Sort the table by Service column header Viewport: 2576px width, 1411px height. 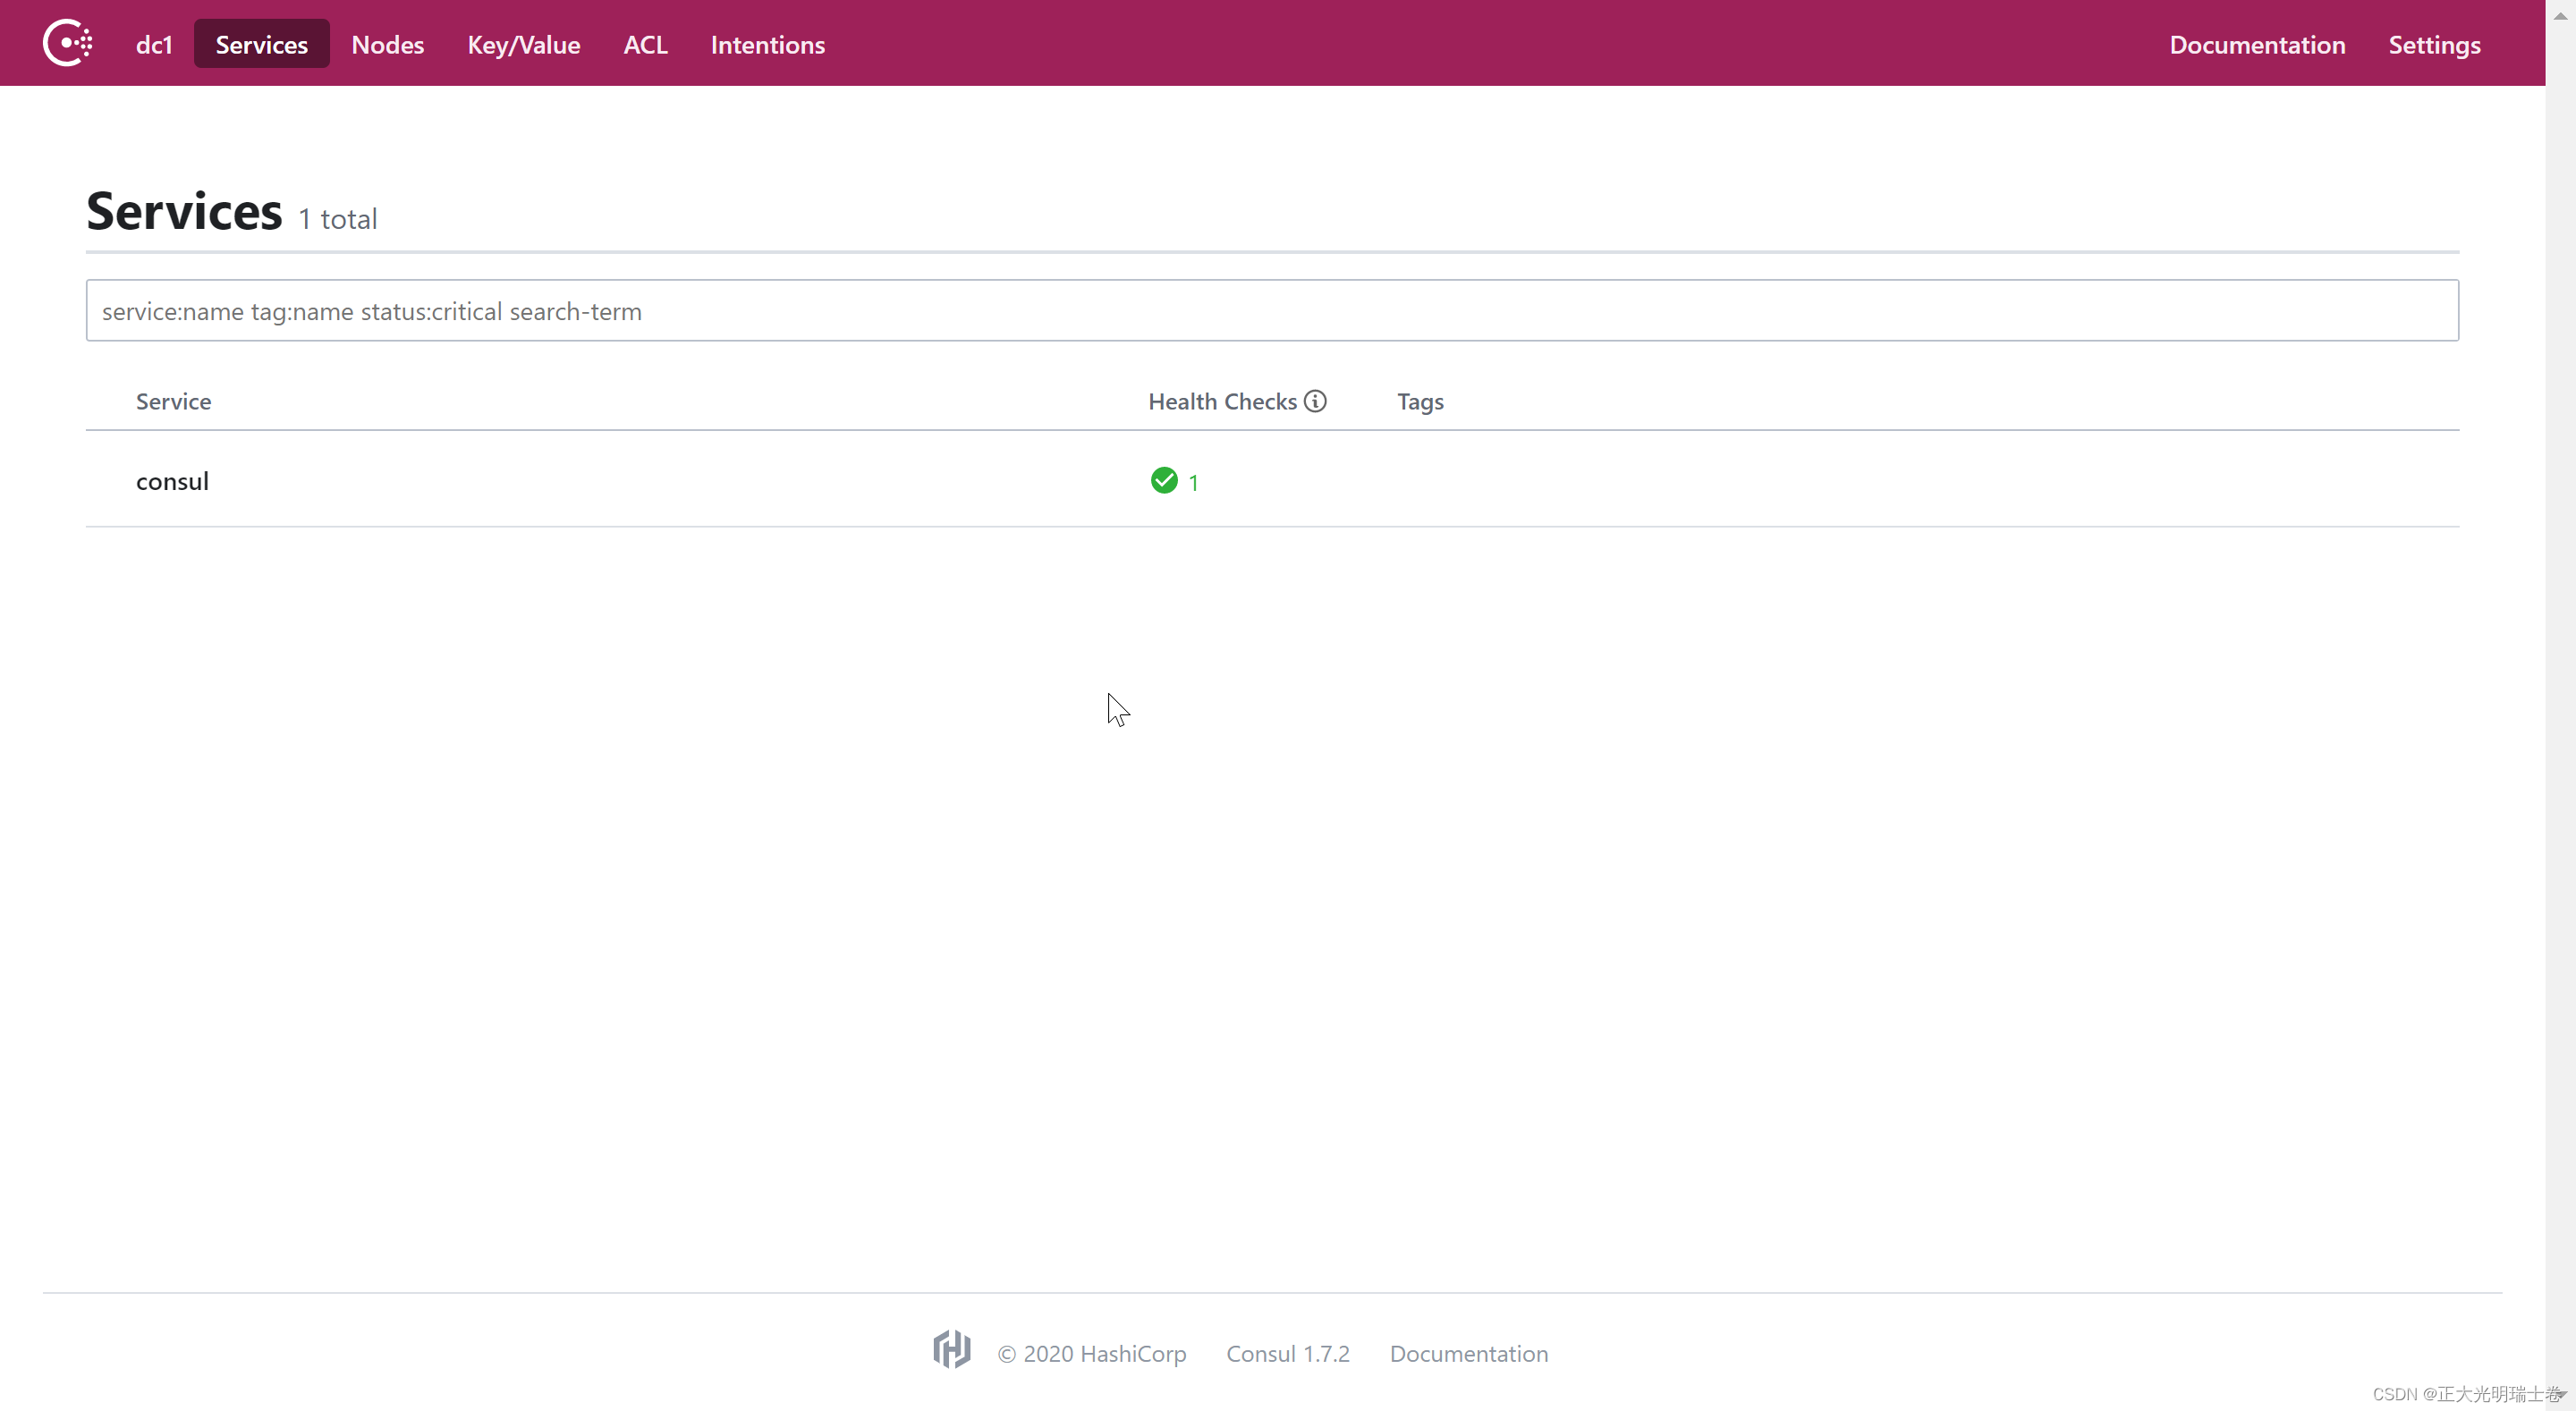(x=173, y=400)
